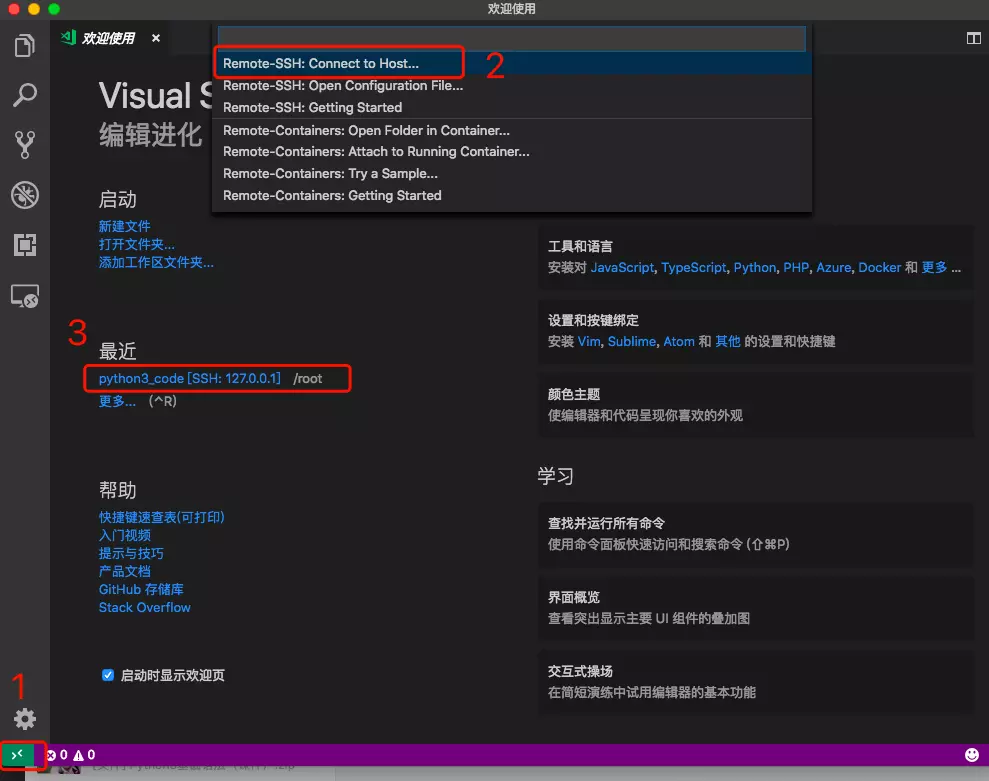Click the JavaScript language link
This screenshot has width=989, height=781.
622,267
